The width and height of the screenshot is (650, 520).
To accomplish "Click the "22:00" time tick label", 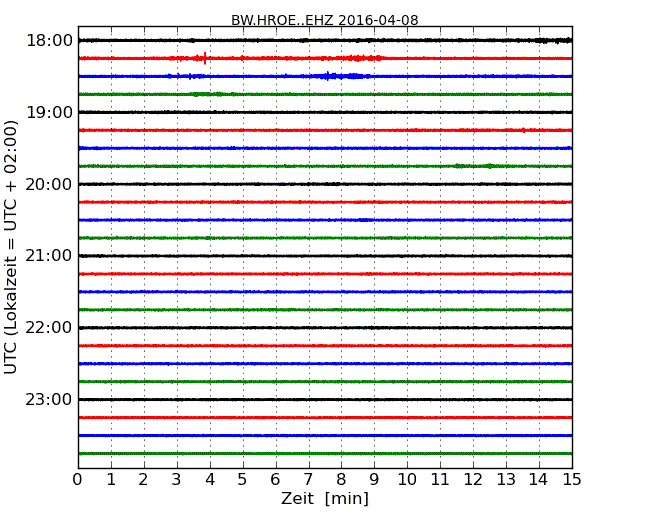I will (49, 328).
